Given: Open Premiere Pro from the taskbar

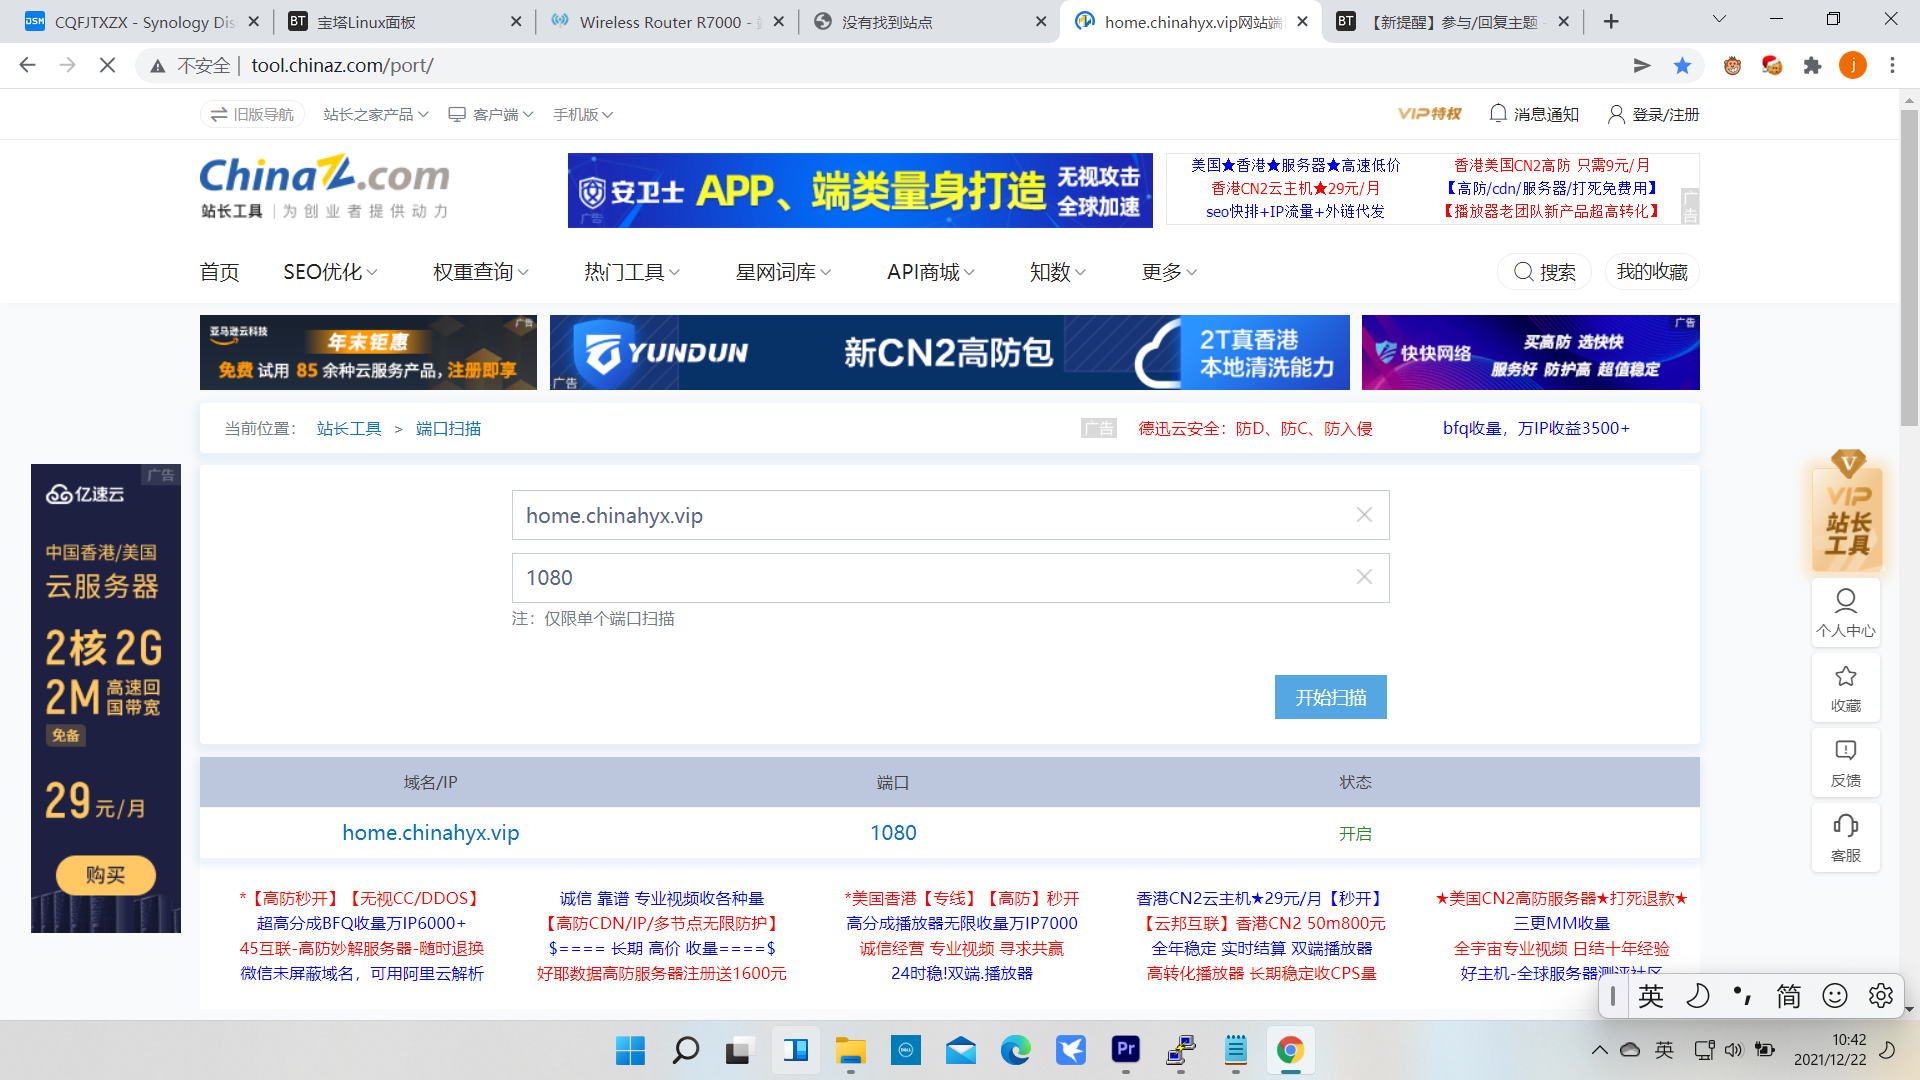Looking at the screenshot, I should click(1125, 1050).
